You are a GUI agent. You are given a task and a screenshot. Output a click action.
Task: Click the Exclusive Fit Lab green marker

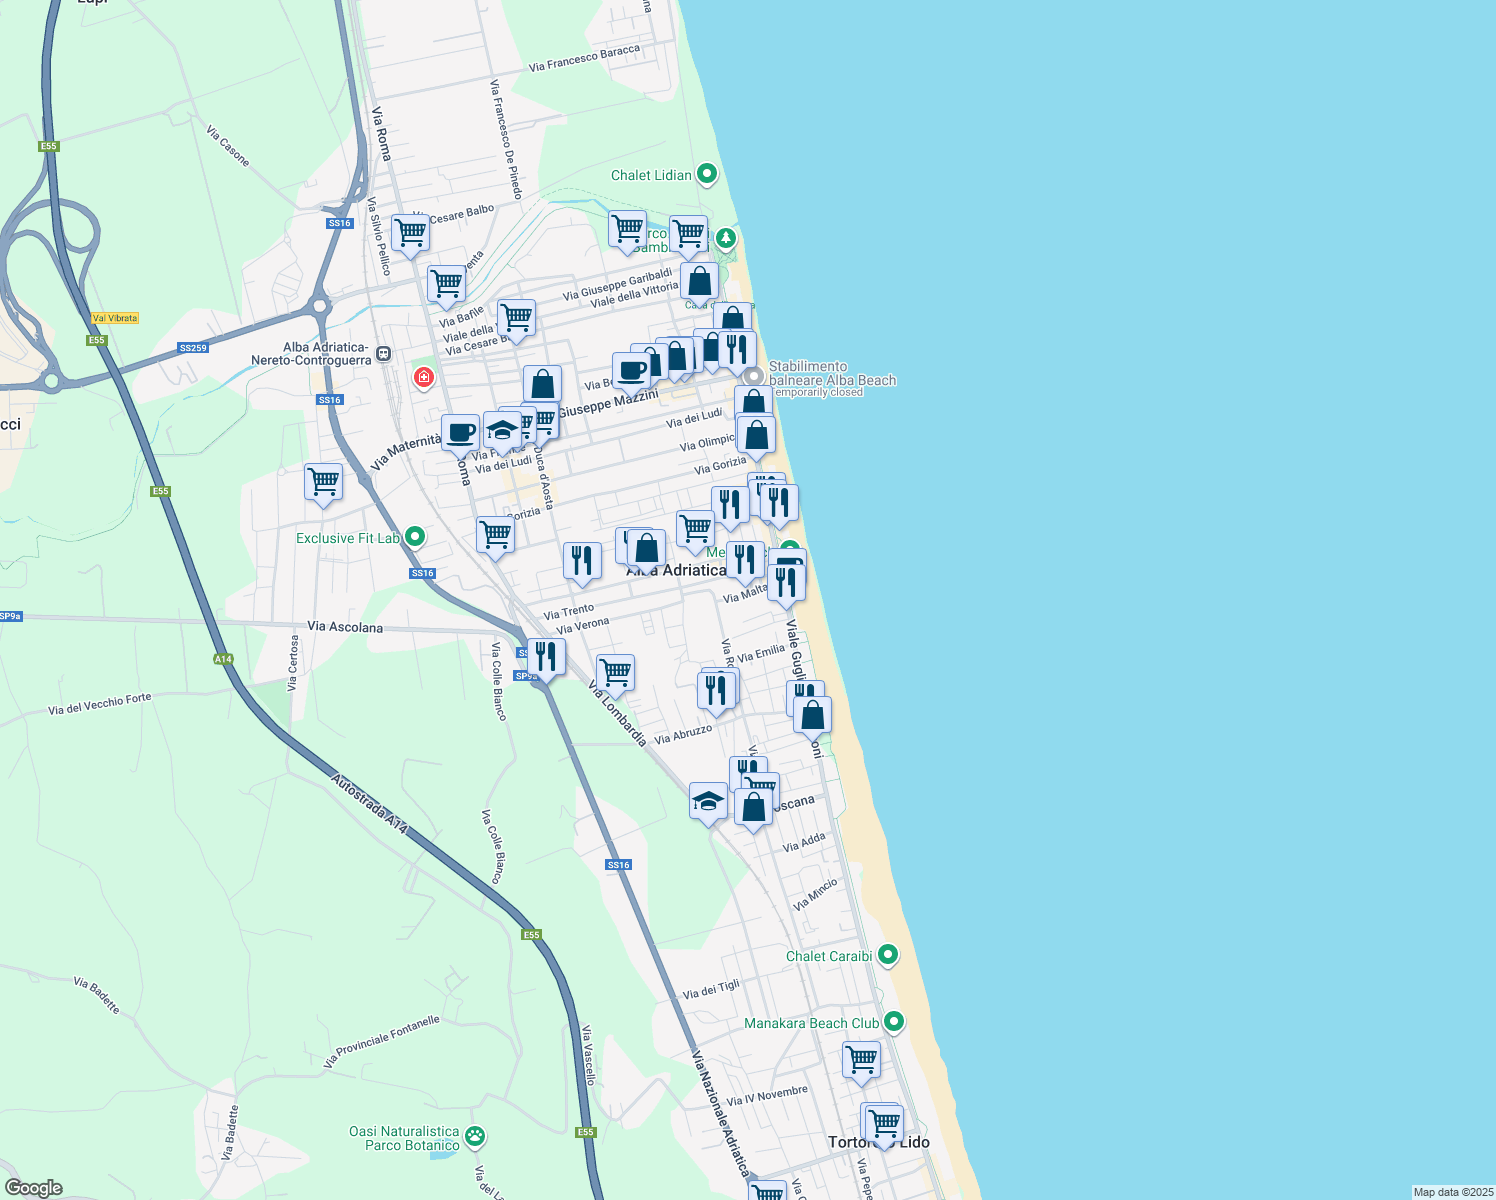click(x=413, y=537)
